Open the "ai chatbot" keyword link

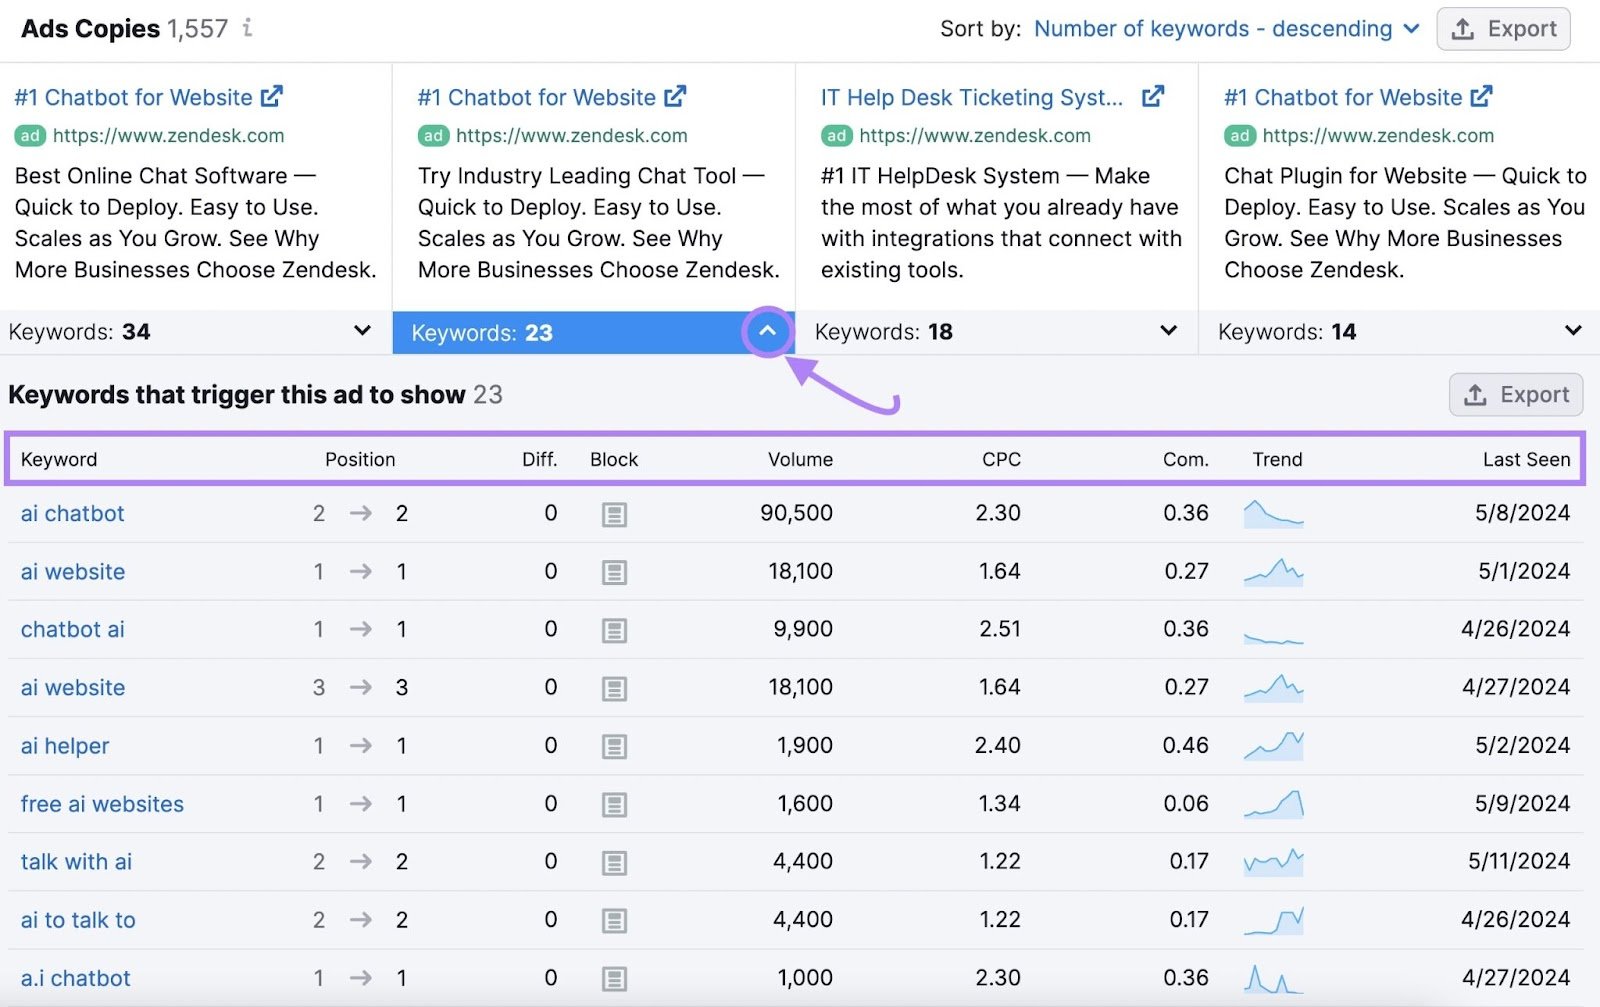[x=72, y=514]
